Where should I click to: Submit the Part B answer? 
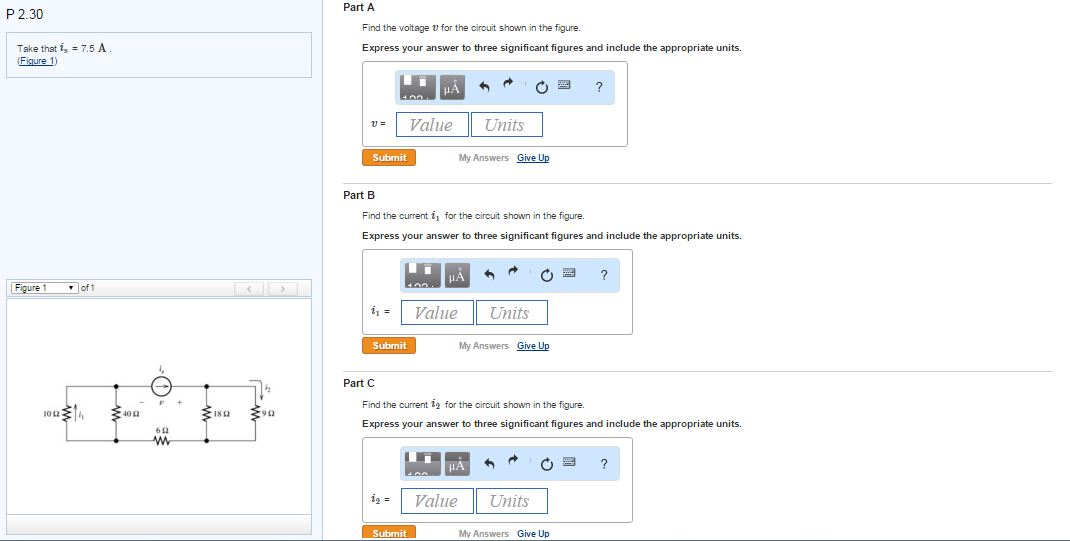(x=389, y=346)
